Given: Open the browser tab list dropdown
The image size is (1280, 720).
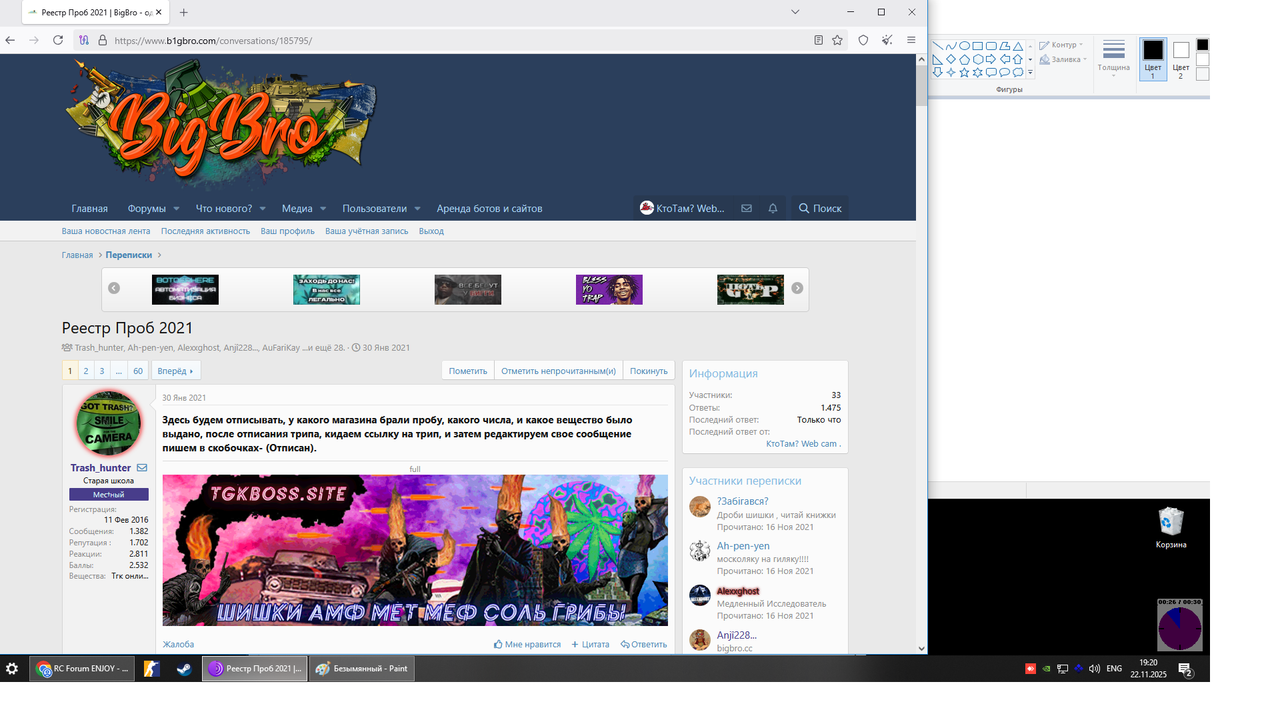Looking at the screenshot, I should tap(795, 12).
